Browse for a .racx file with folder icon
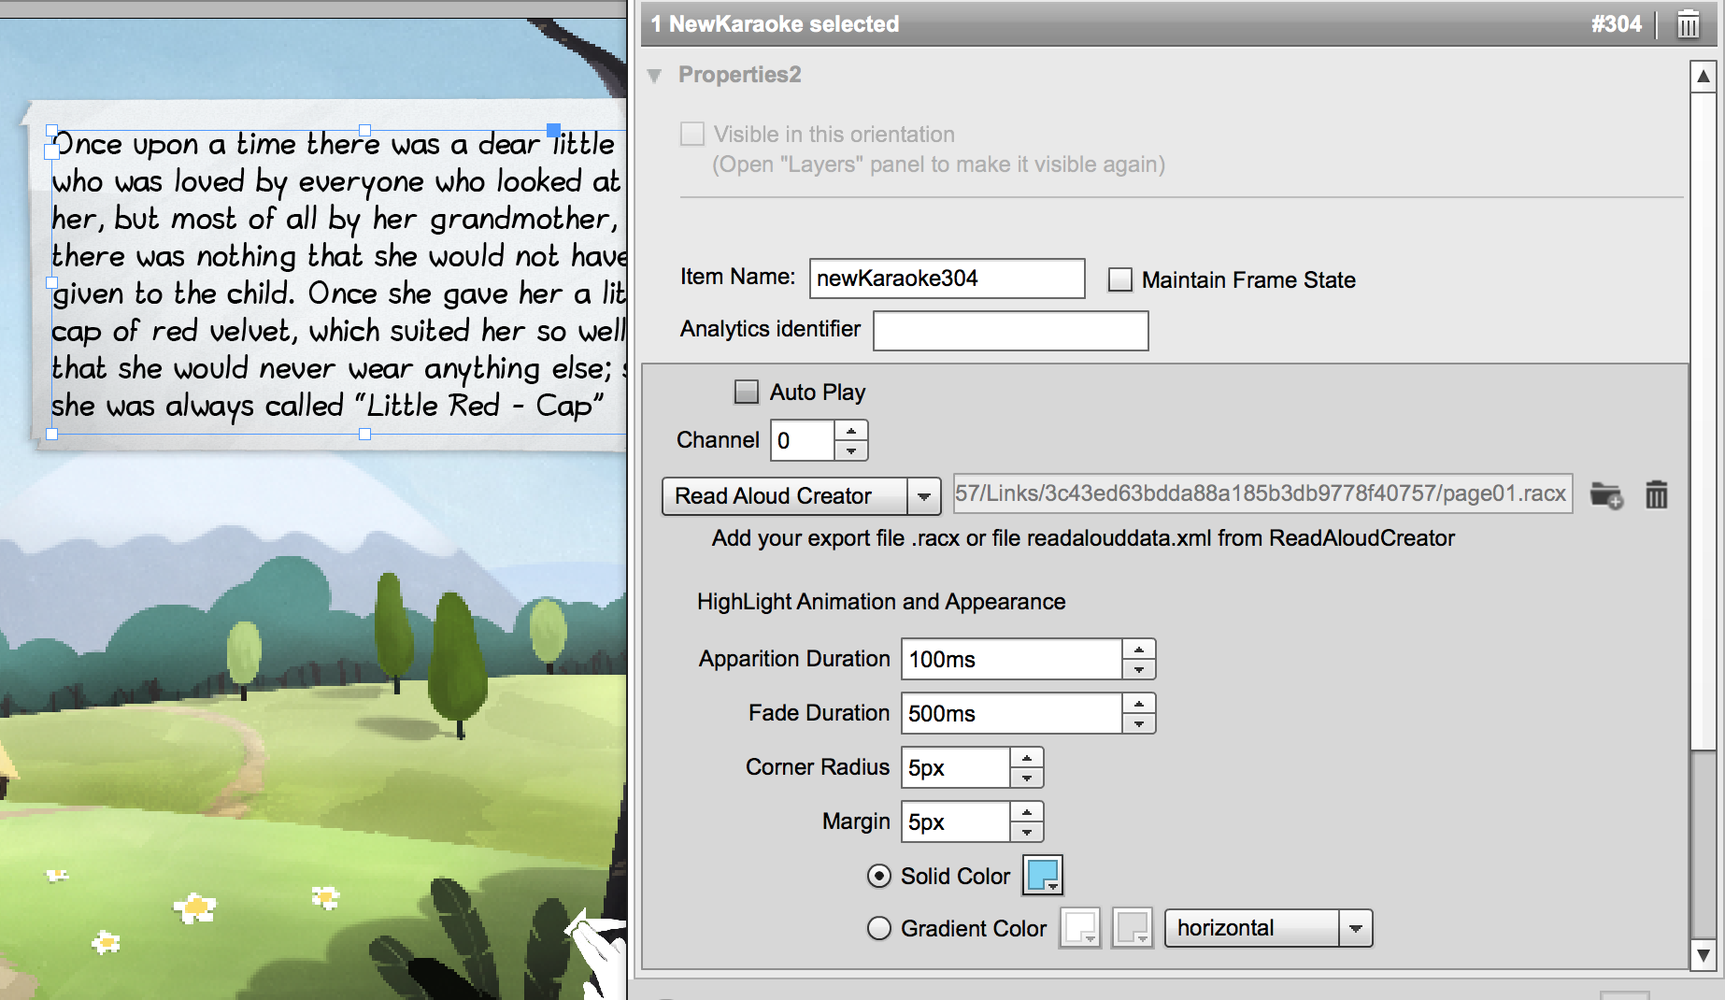Viewport: 1725px width, 1000px height. [x=1607, y=495]
